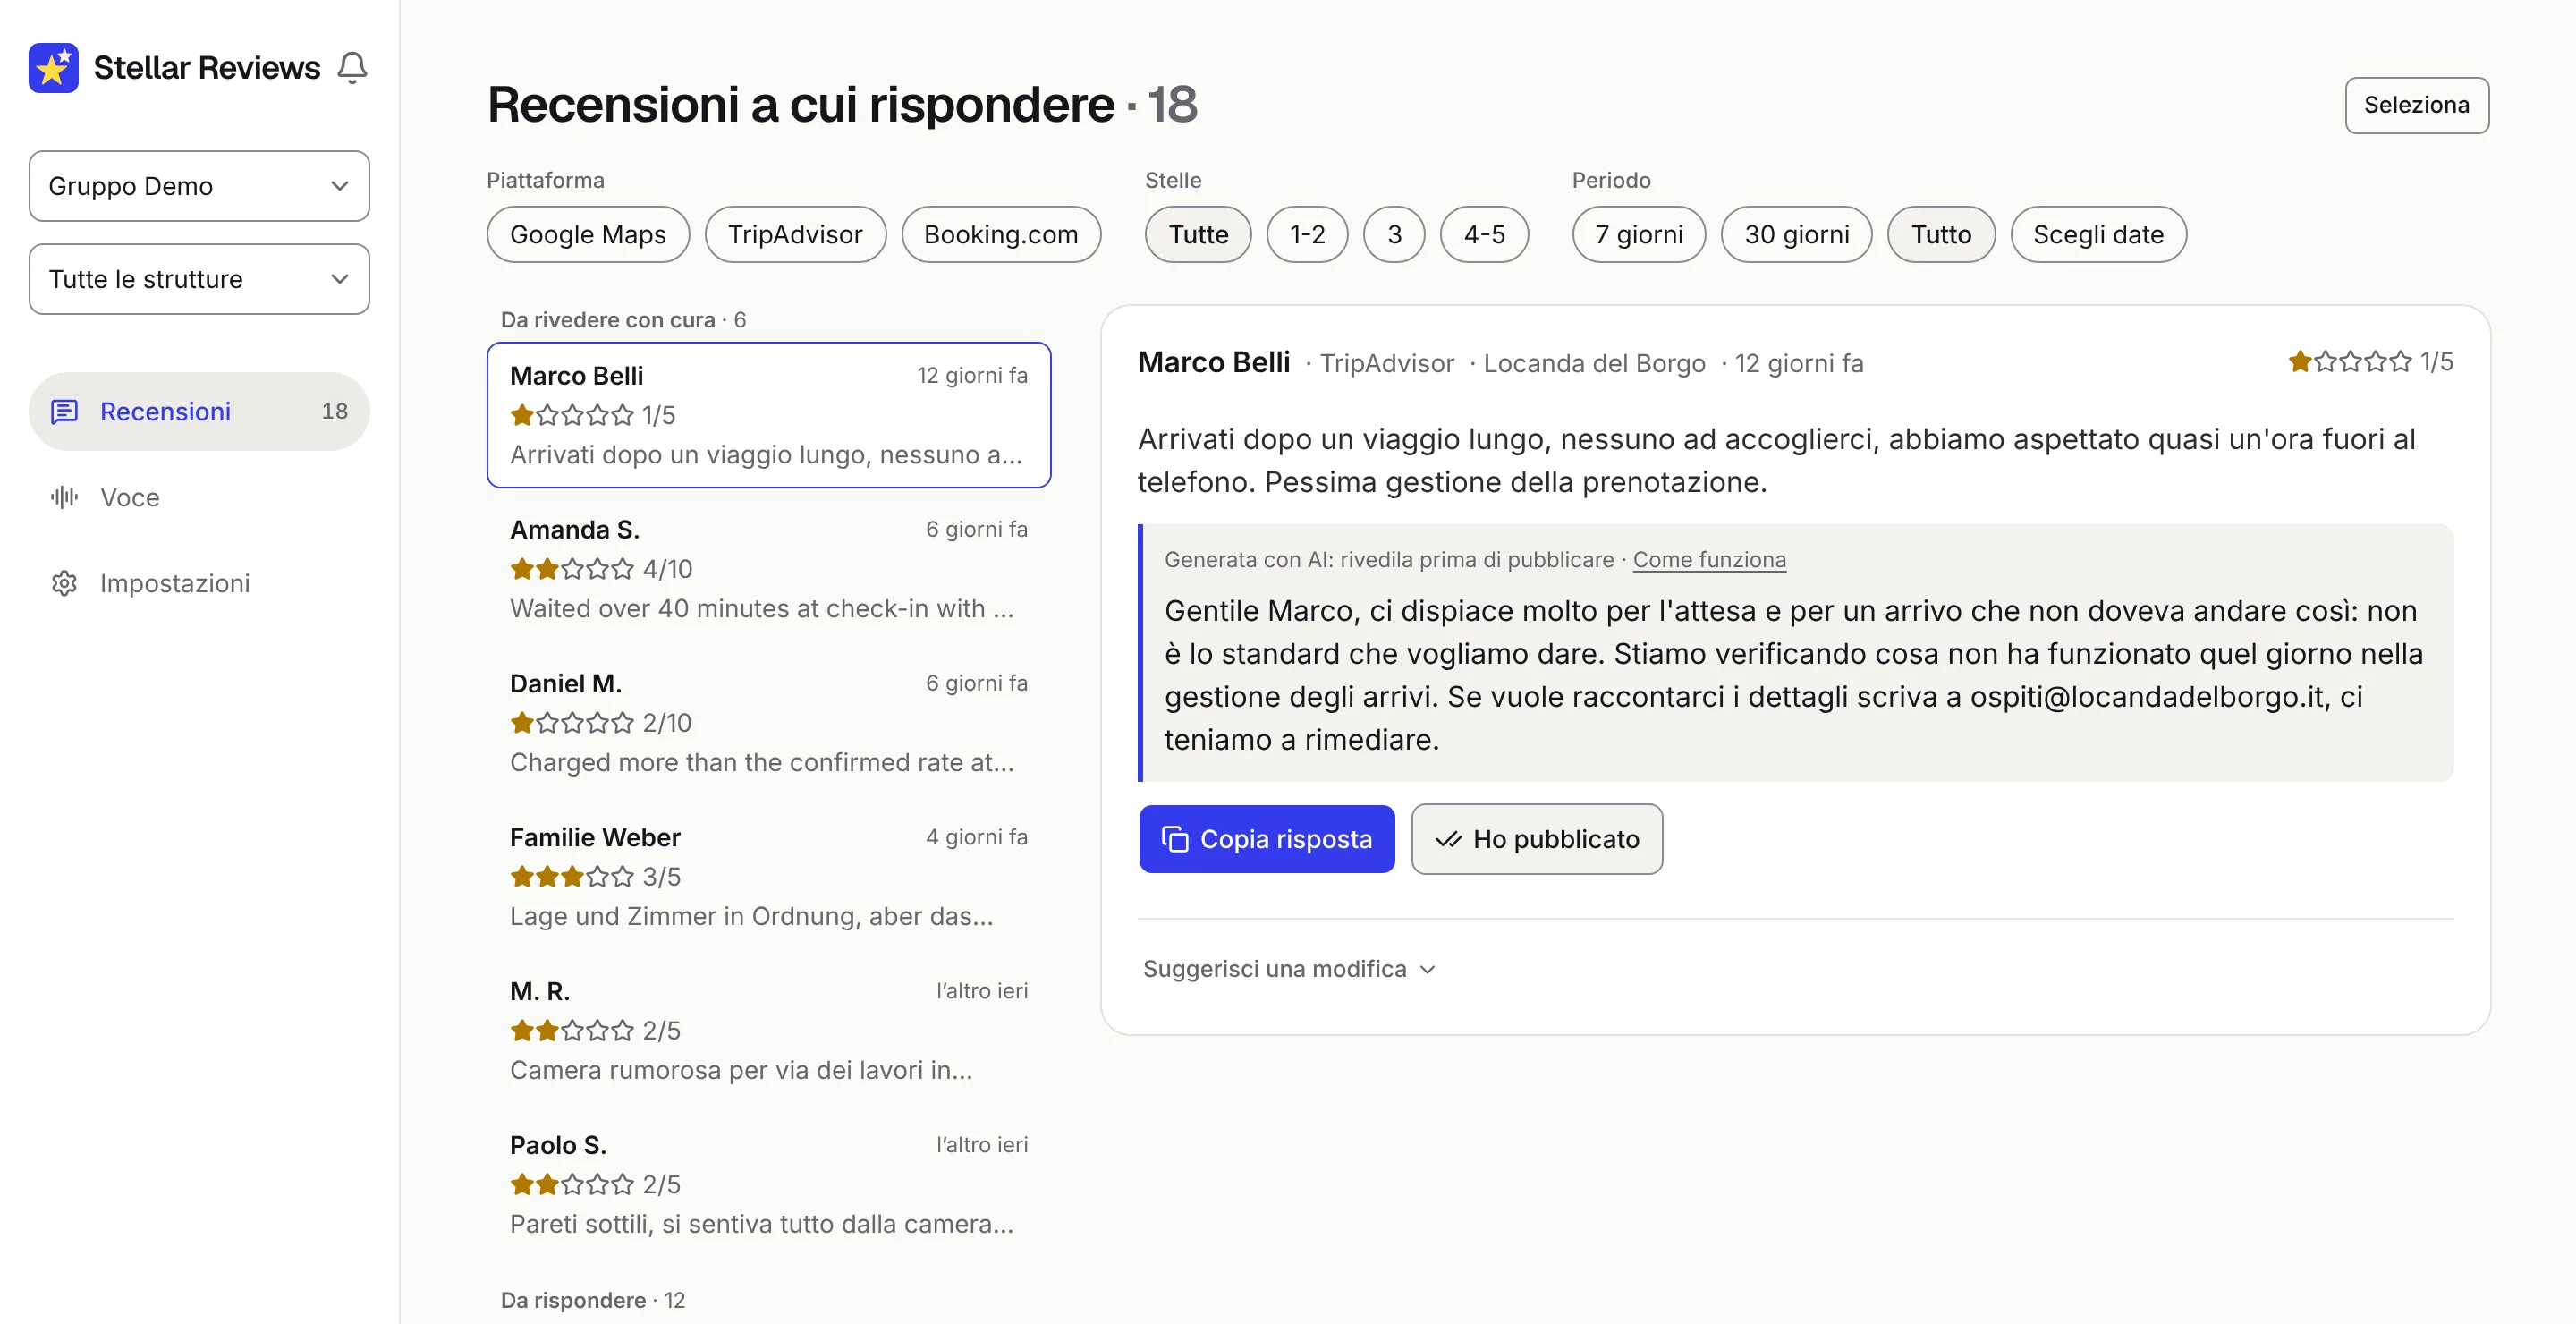This screenshot has height=1324, width=2576.
Task: Open Impostazioni section
Action: point(199,583)
